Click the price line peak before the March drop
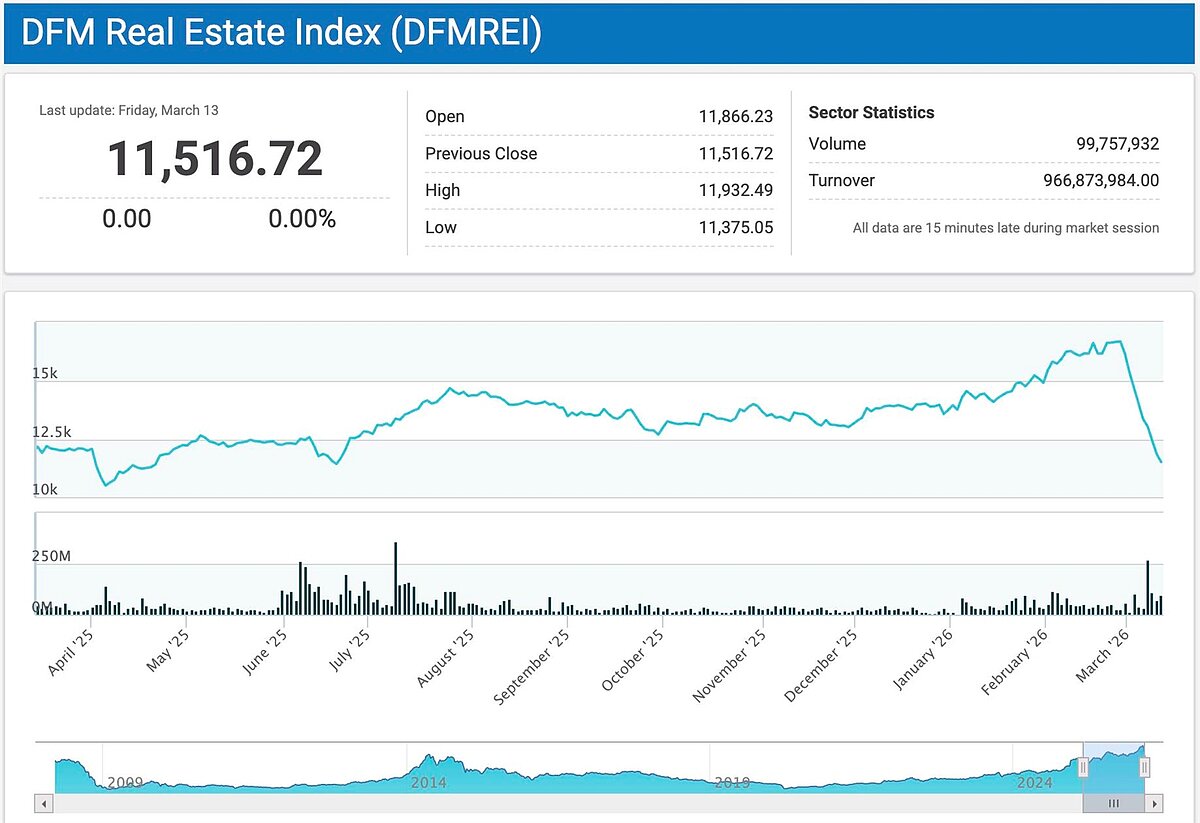Image resolution: width=1200 pixels, height=823 pixels. click(1118, 342)
